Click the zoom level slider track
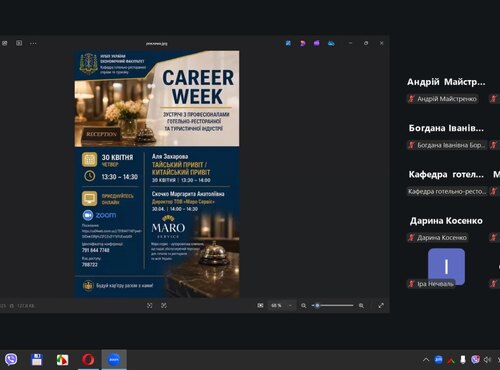This screenshot has width=500, height=370. coord(333,305)
